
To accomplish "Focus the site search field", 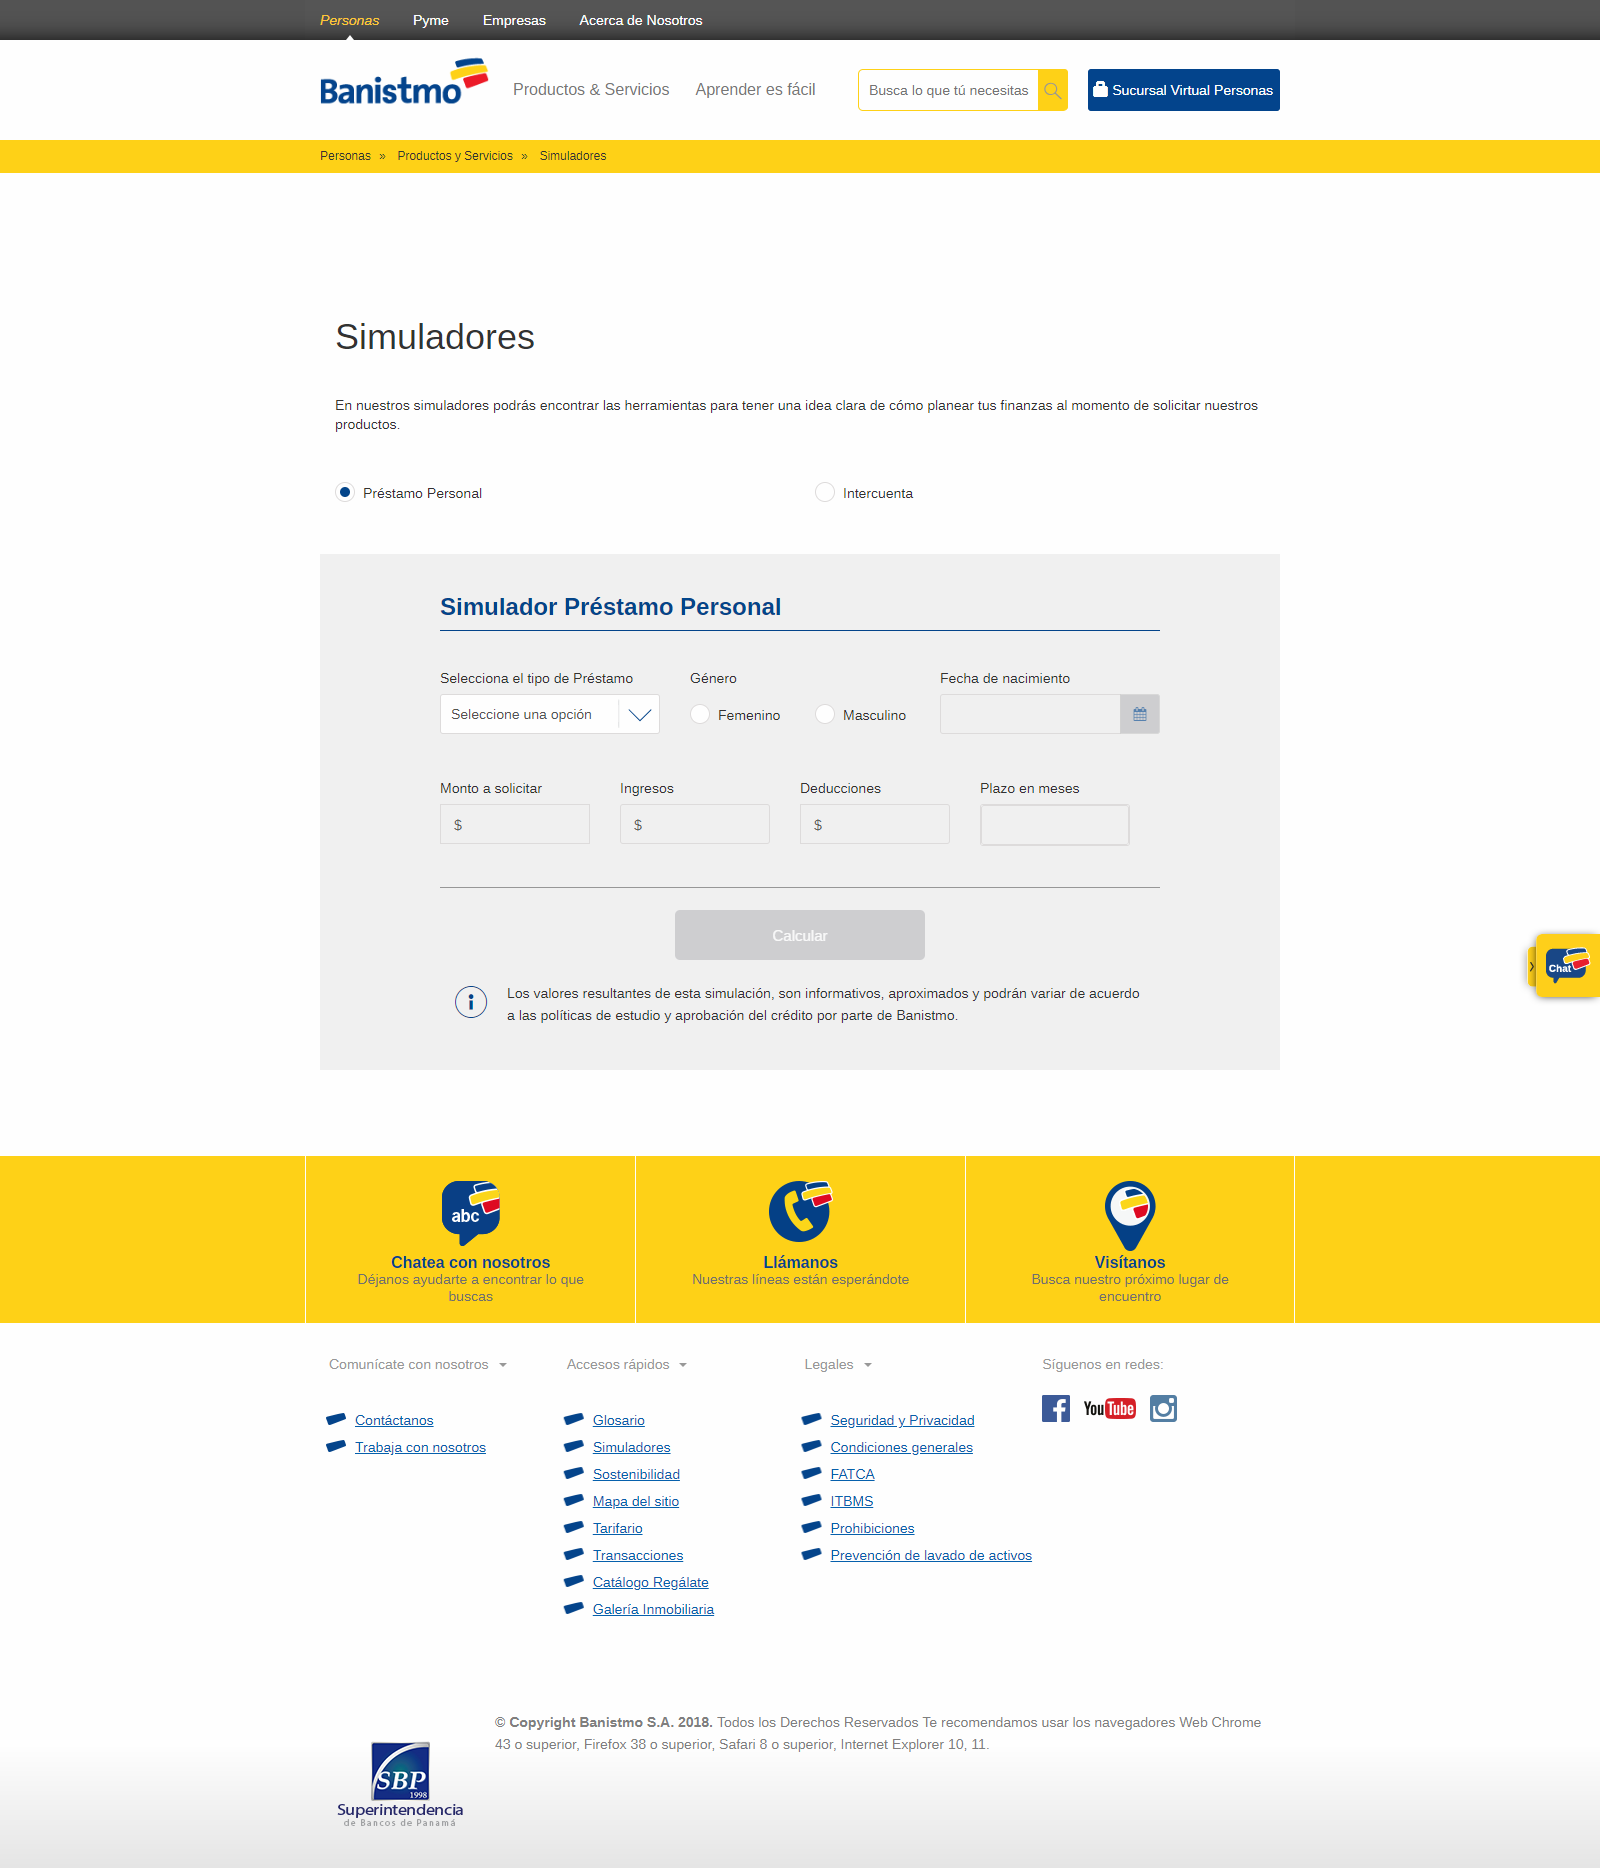I will click(948, 90).
